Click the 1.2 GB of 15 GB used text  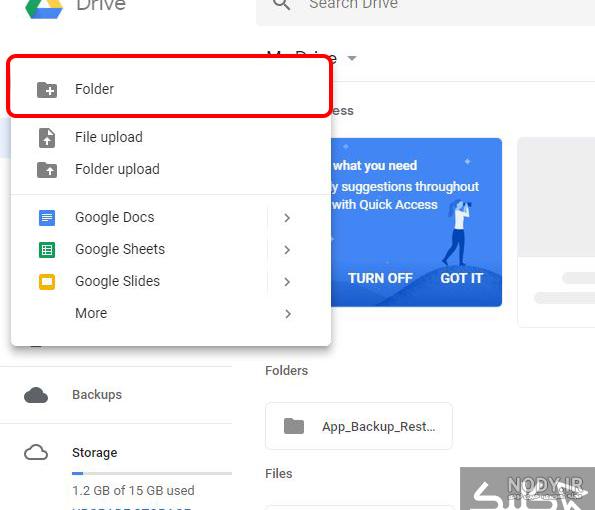(133, 490)
